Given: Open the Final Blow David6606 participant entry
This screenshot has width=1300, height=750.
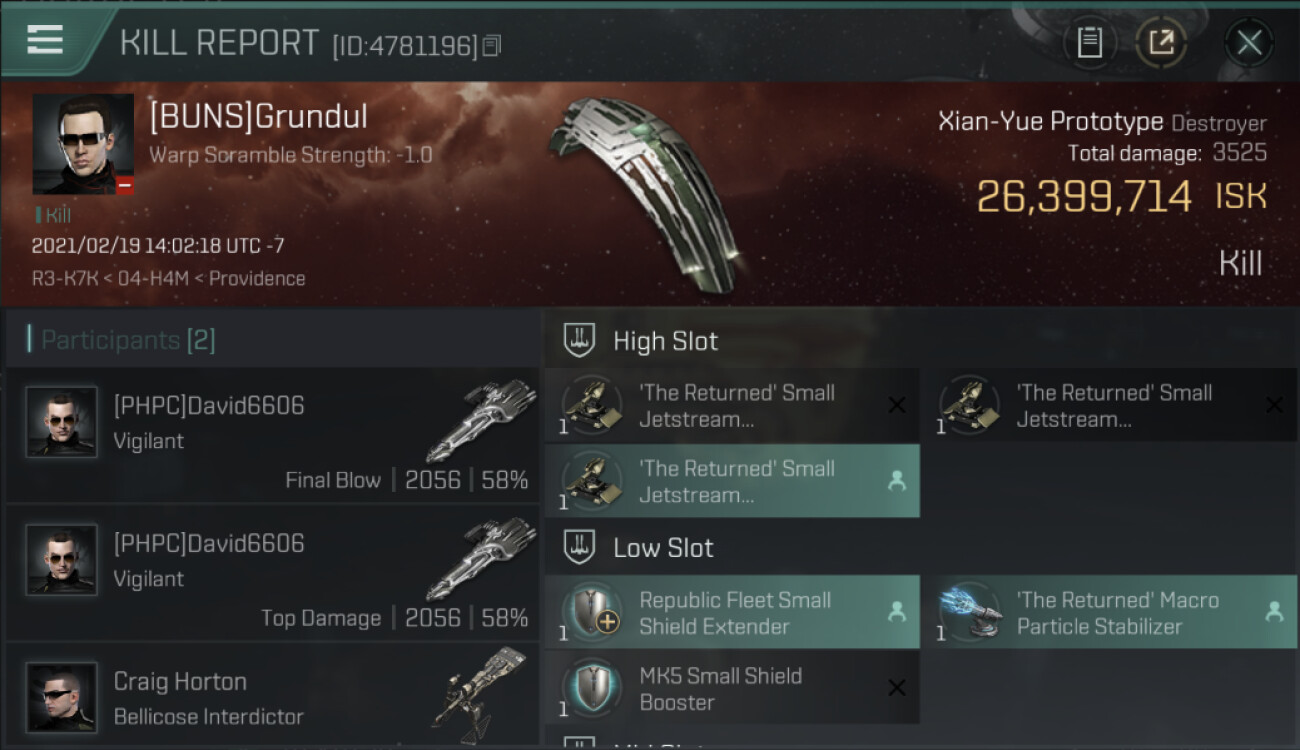Looking at the screenshot, I should coord(272,434).
